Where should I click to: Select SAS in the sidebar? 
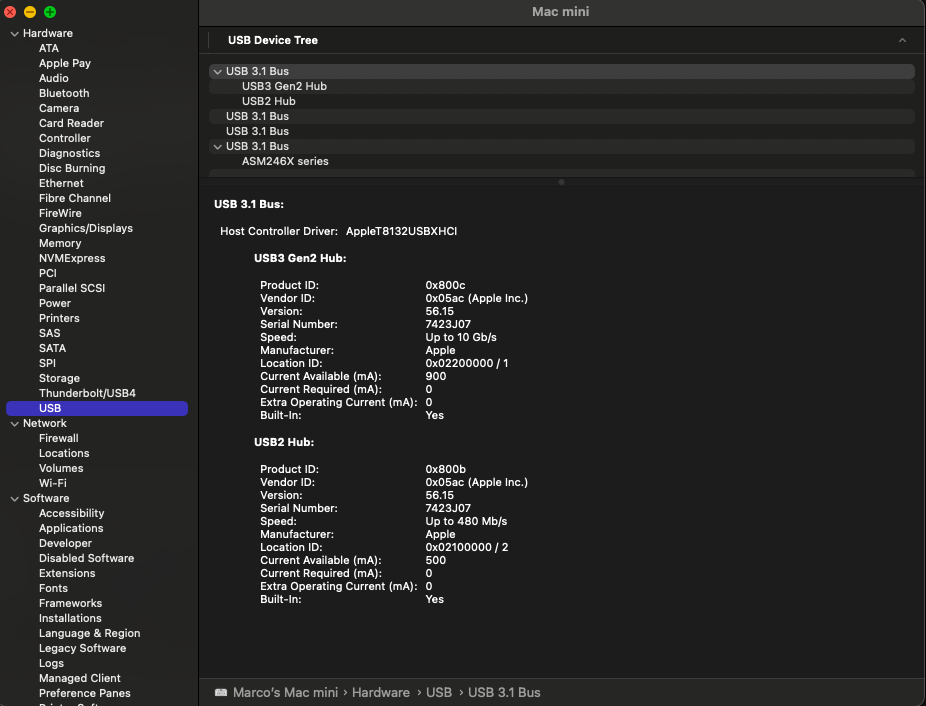click(50, 333)
